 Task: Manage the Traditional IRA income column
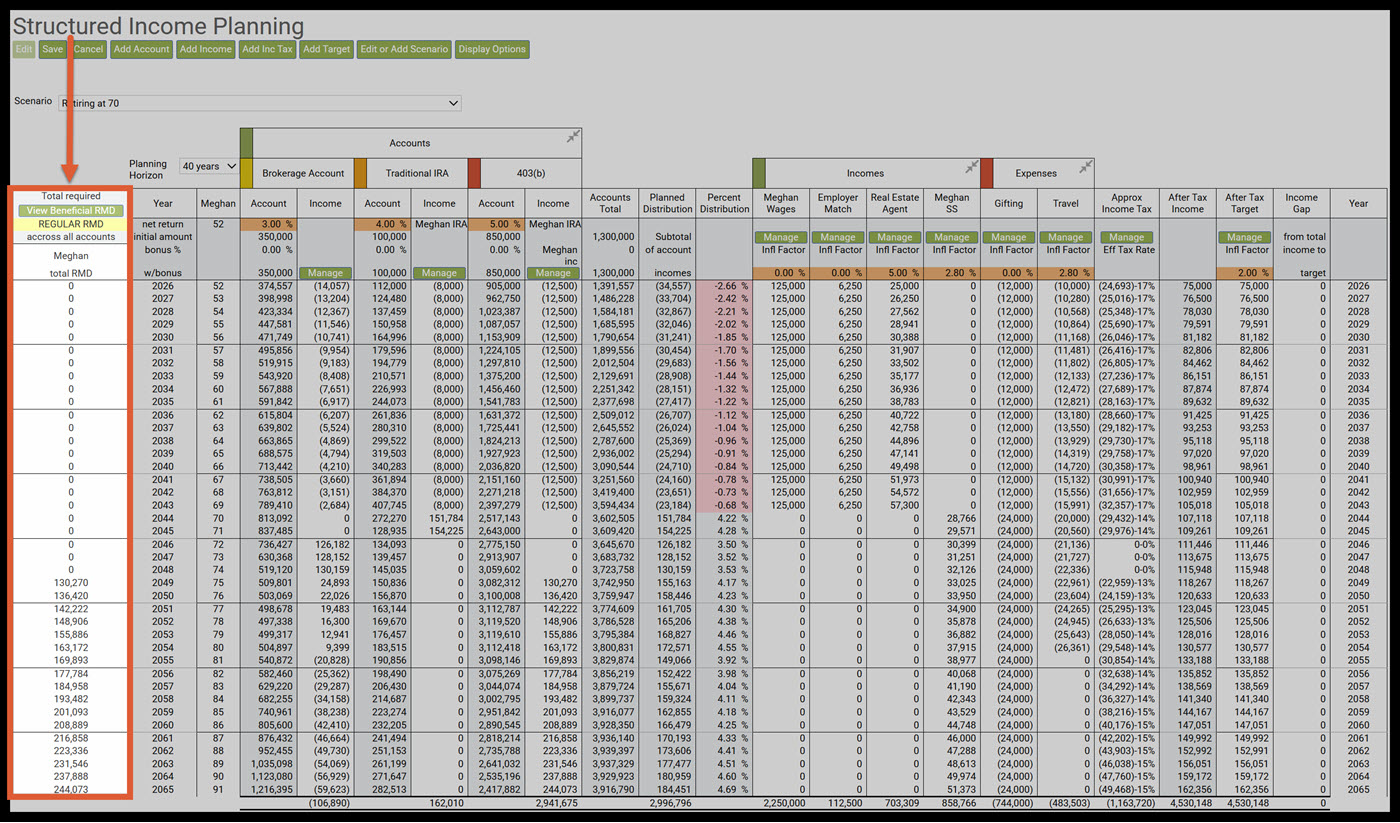coord(439,273)
